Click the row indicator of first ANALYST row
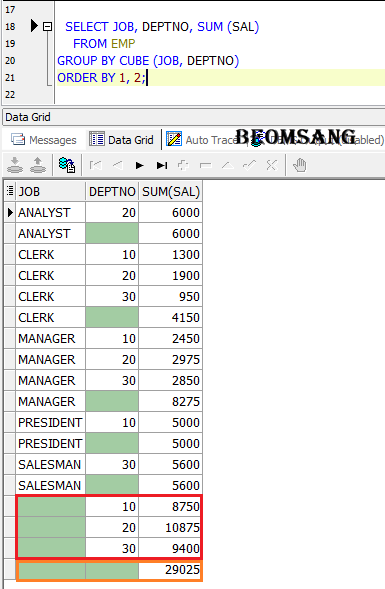The image size is (385, 589). pyautogui.click(x=10, y=213)
